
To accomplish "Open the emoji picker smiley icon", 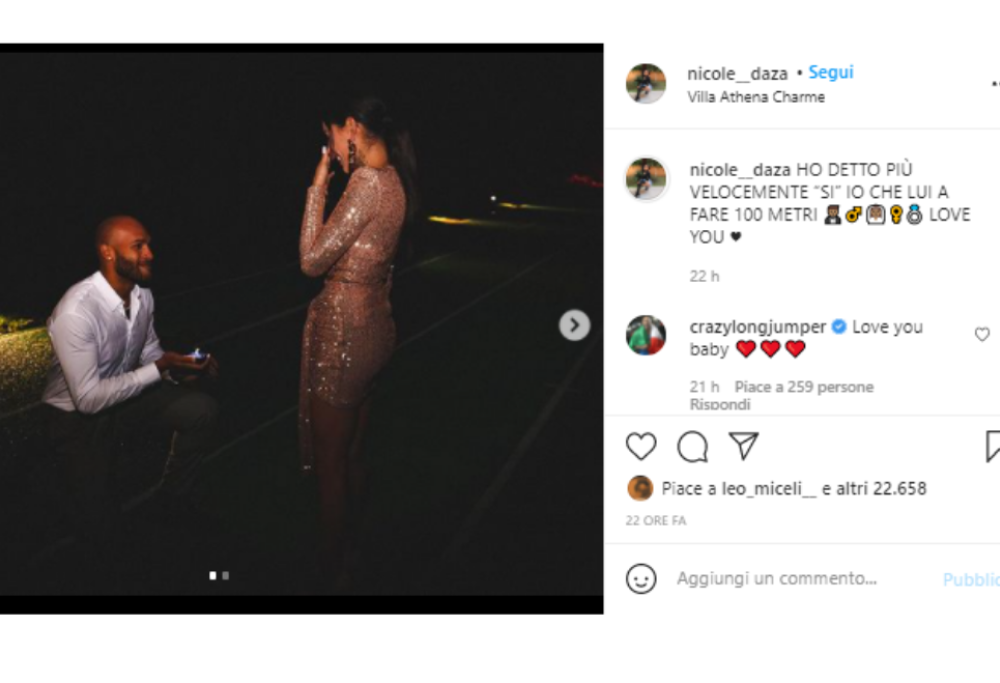I will pyautogui.click(x=641, y=578).
